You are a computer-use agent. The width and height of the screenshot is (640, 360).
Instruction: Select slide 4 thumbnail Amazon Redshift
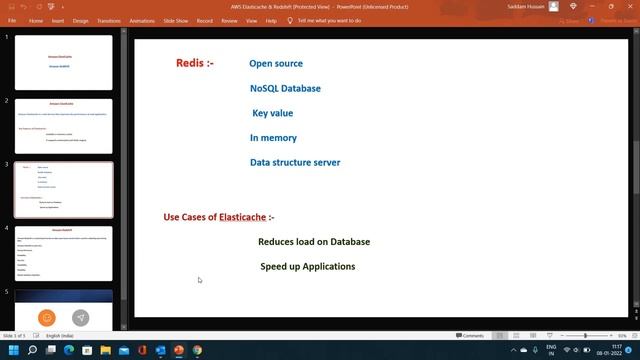pos(64,253)
